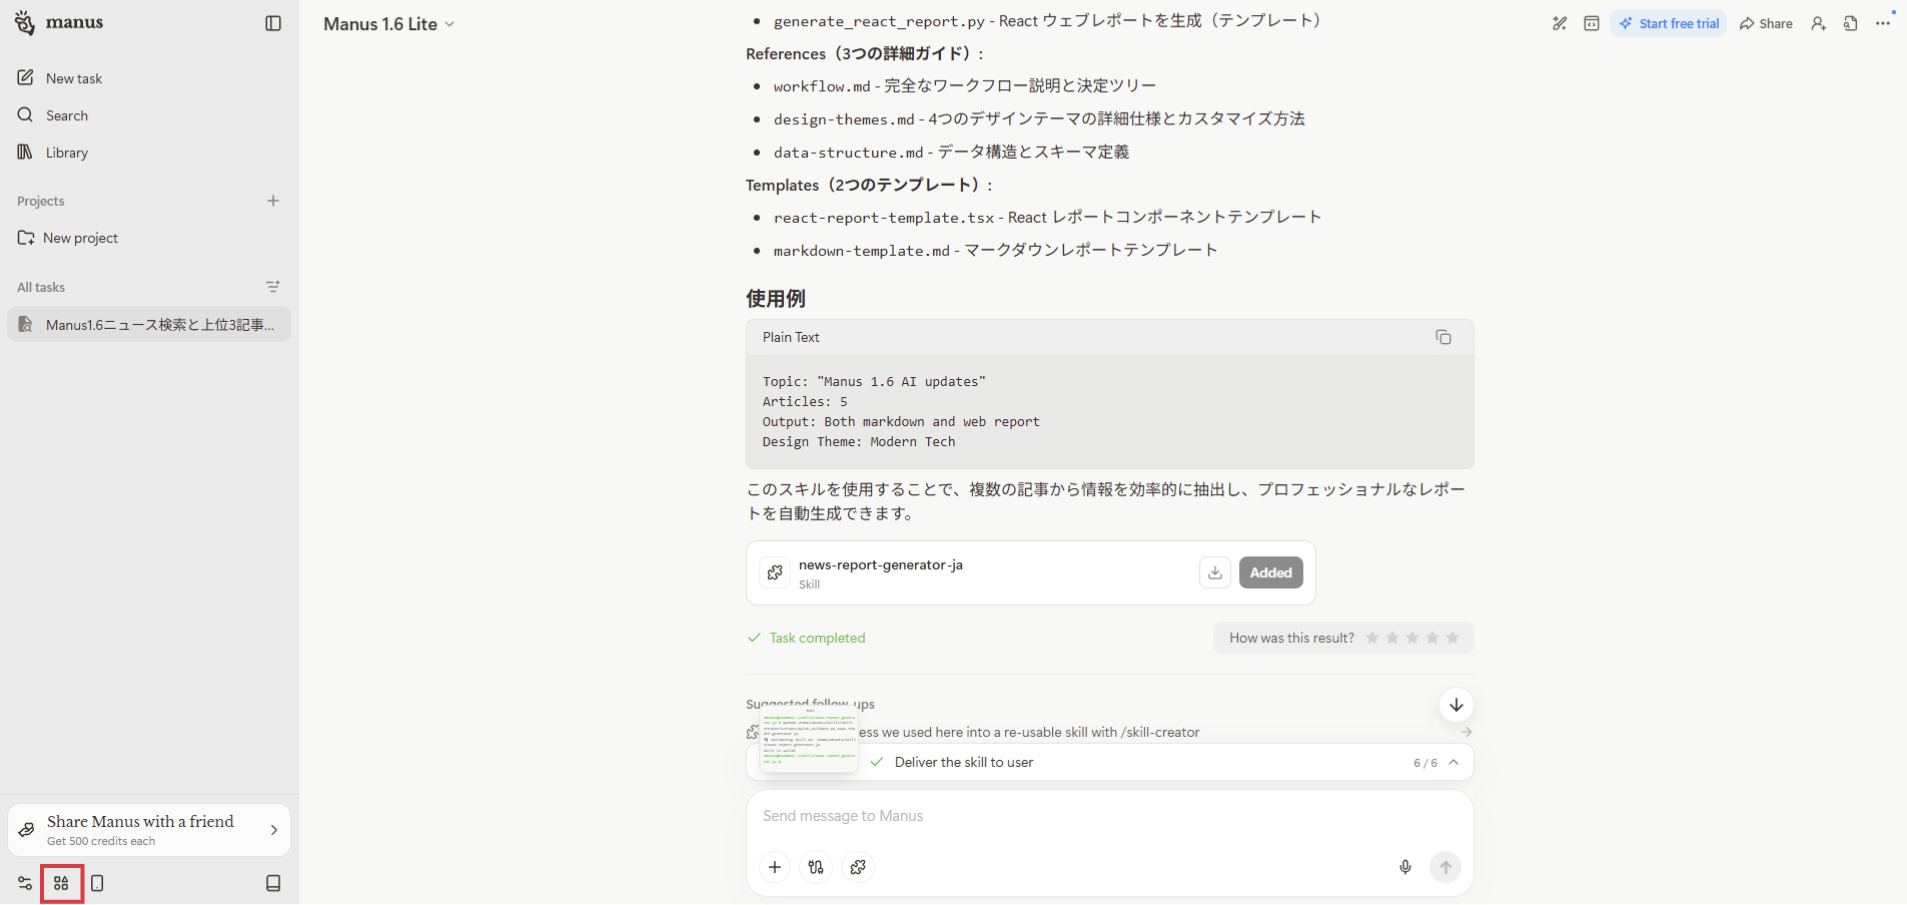1907x905 pixels.
Task: Download the news-report-generator-ja skill
Action: 1214,572
